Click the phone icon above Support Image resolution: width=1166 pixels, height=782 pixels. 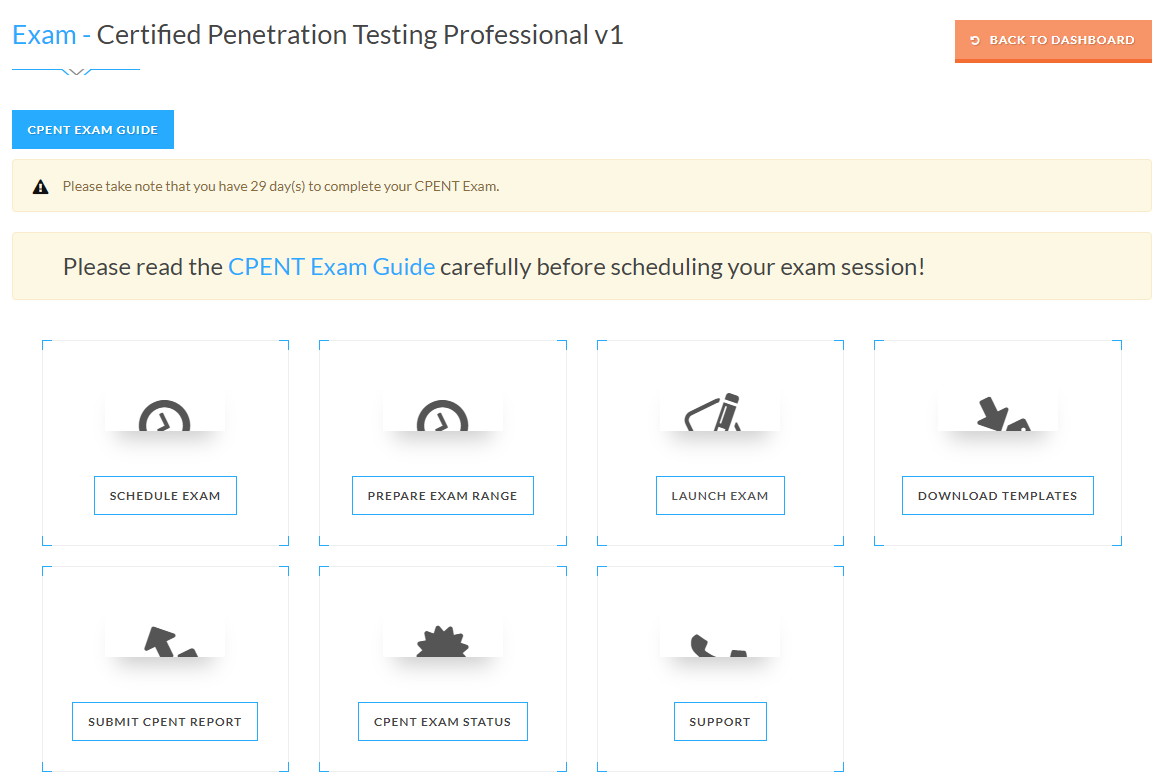tap(718, 644)
